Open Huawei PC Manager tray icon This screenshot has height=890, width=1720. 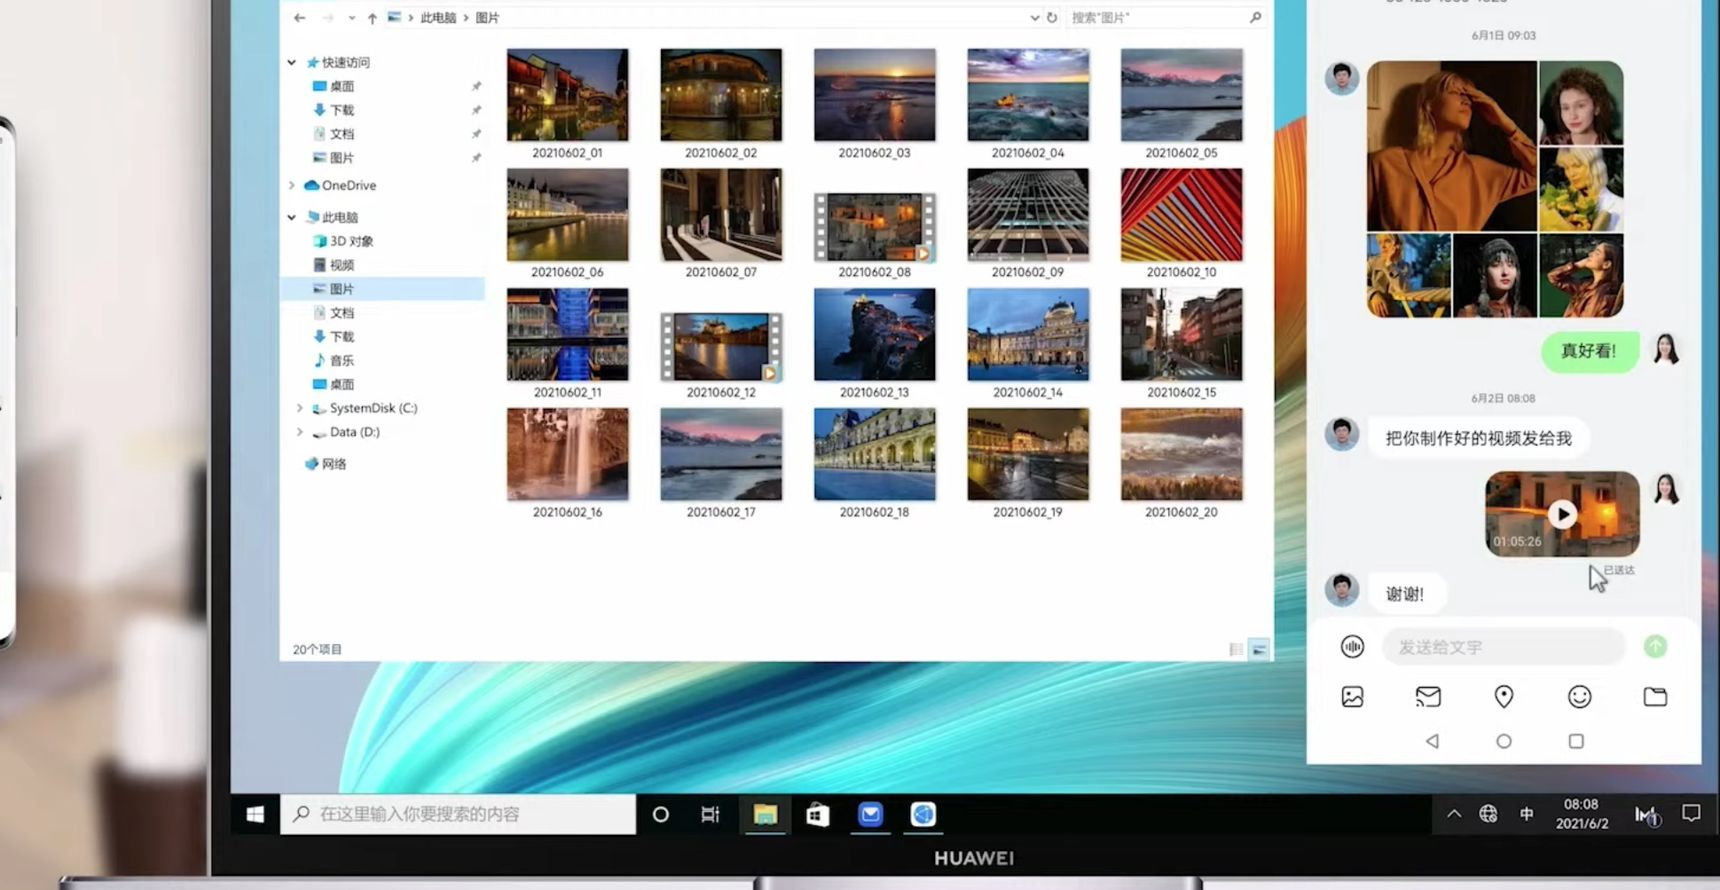pos(1646,815)
